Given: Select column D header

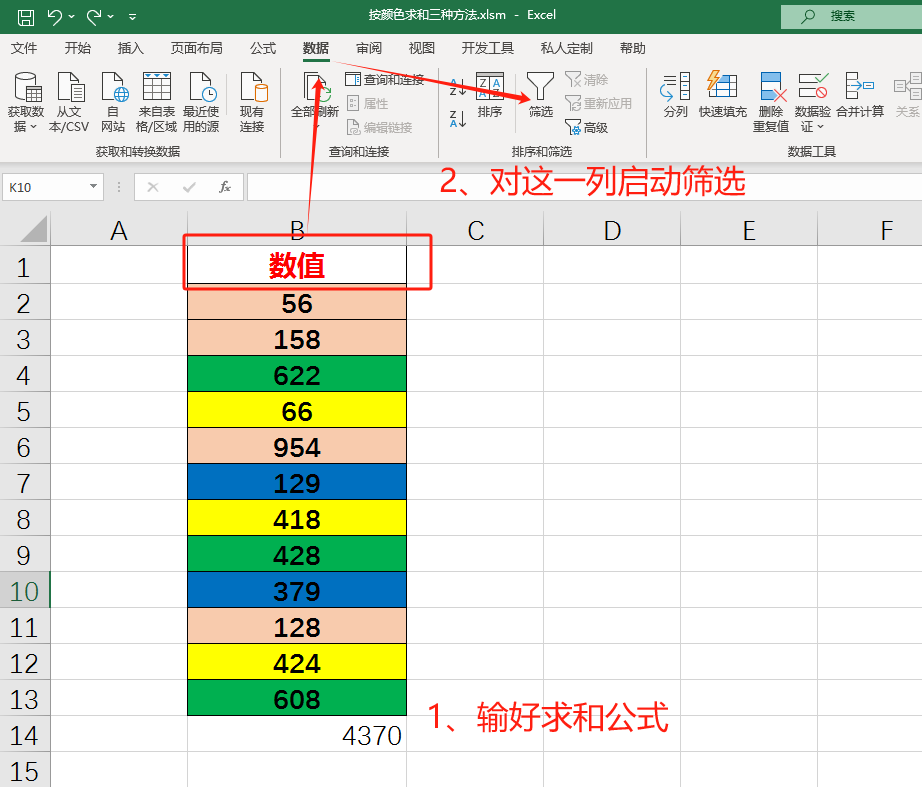Looking at the screenshot, I should point(612,230).
